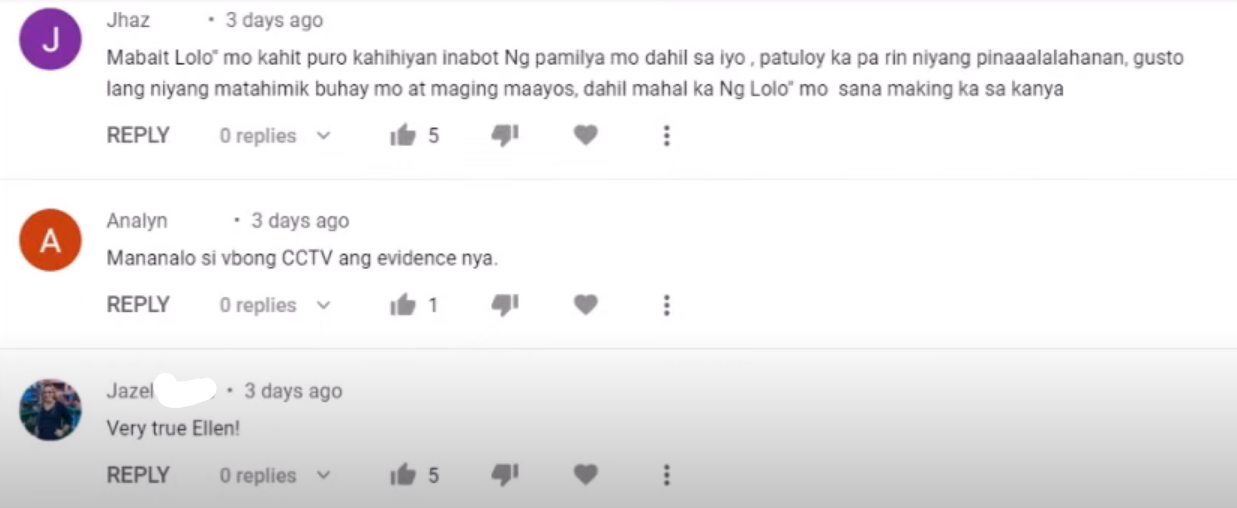Screen dimensions: 1237x508
Task: Give a heart to Jazel's comment
Action: pyautogui.click(x=586, y=475)
